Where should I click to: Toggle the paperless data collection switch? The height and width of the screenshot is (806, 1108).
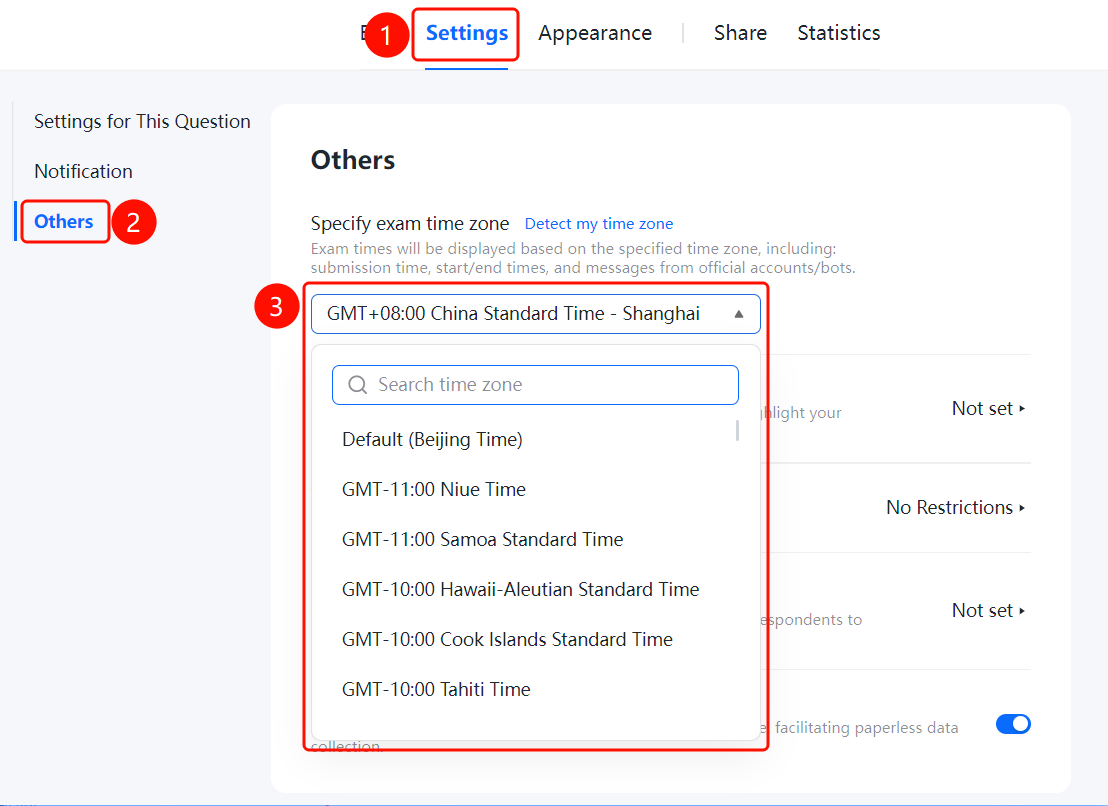tap(1013, 724)
